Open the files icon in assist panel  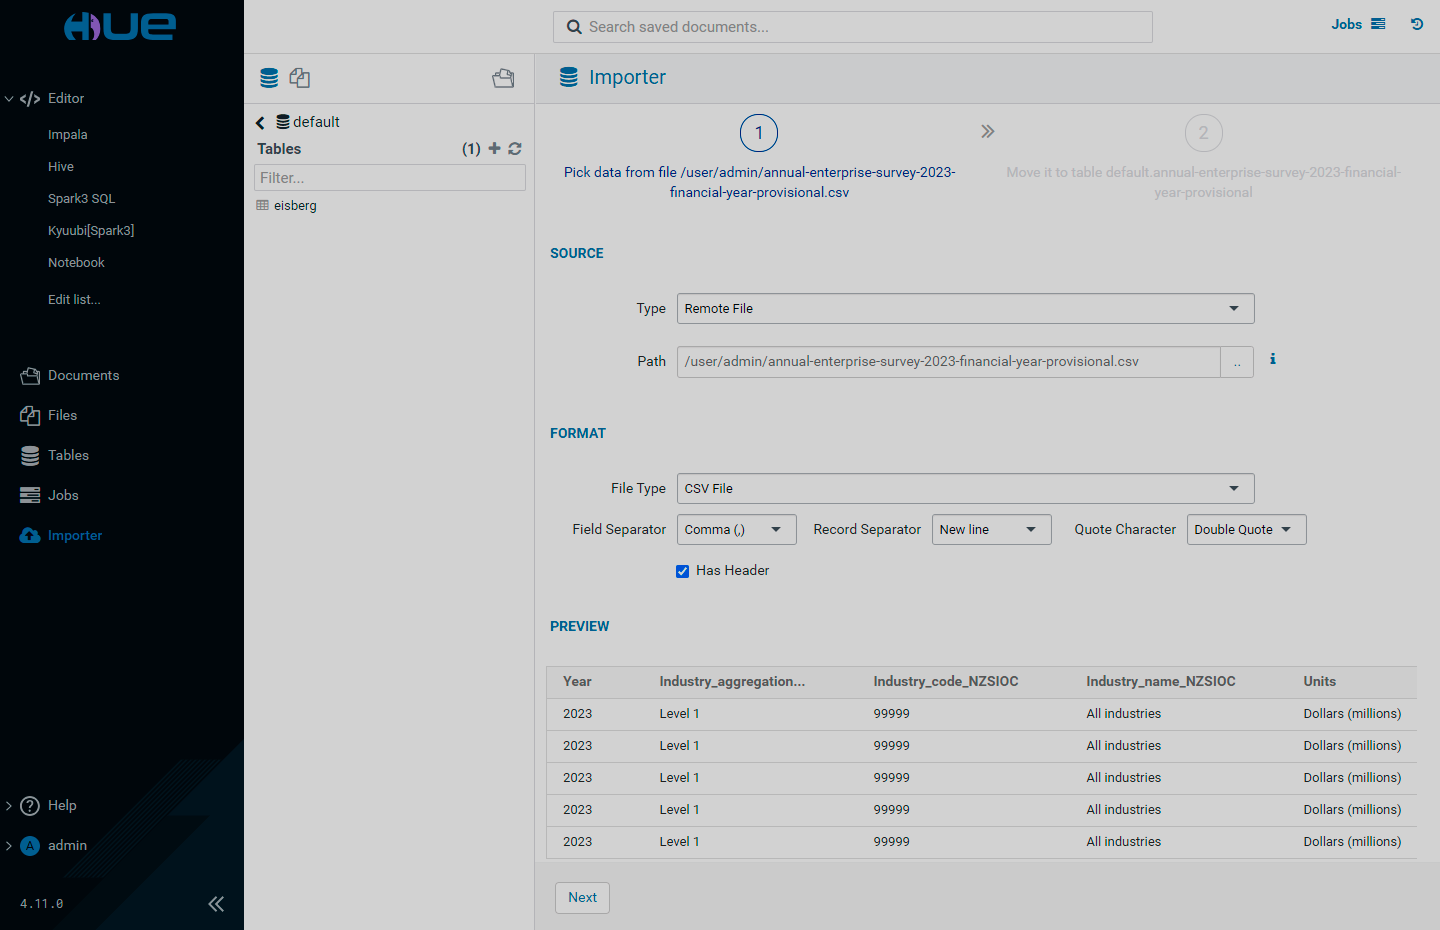[299, 78]
